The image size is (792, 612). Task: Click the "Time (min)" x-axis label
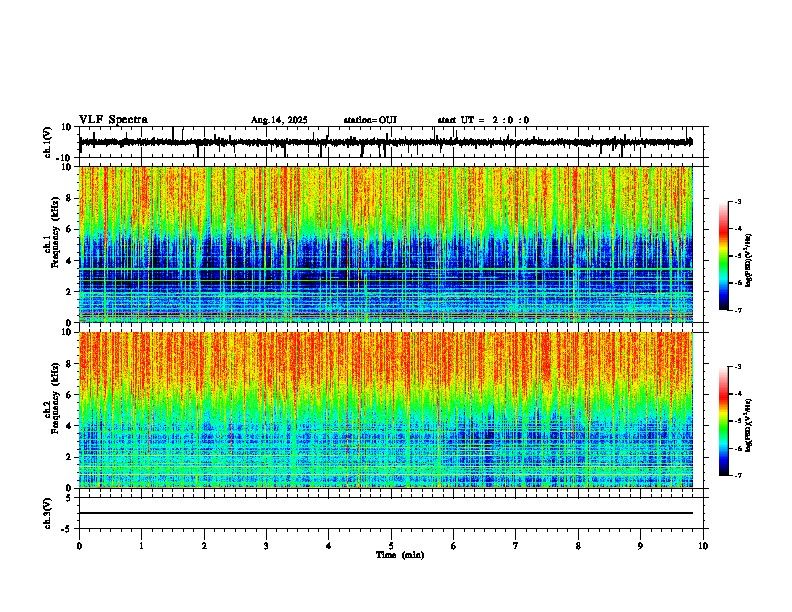[x=400, y=555]
